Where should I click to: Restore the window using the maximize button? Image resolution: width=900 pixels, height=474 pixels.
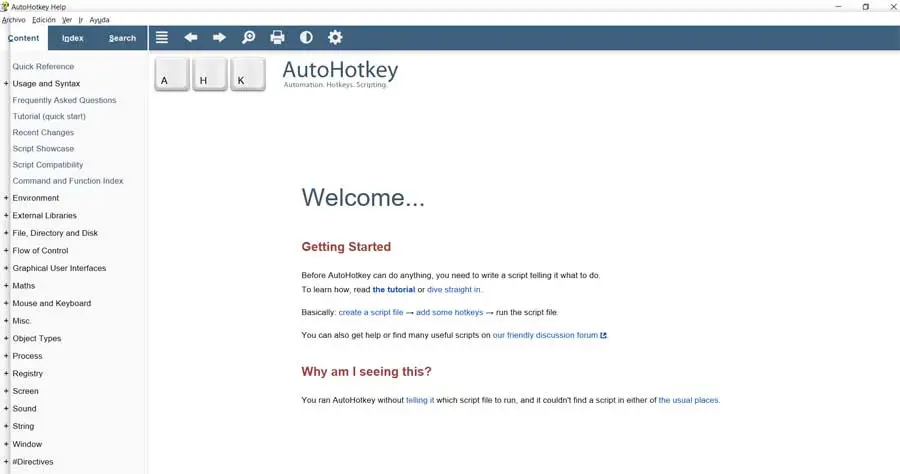coord(866,6)
